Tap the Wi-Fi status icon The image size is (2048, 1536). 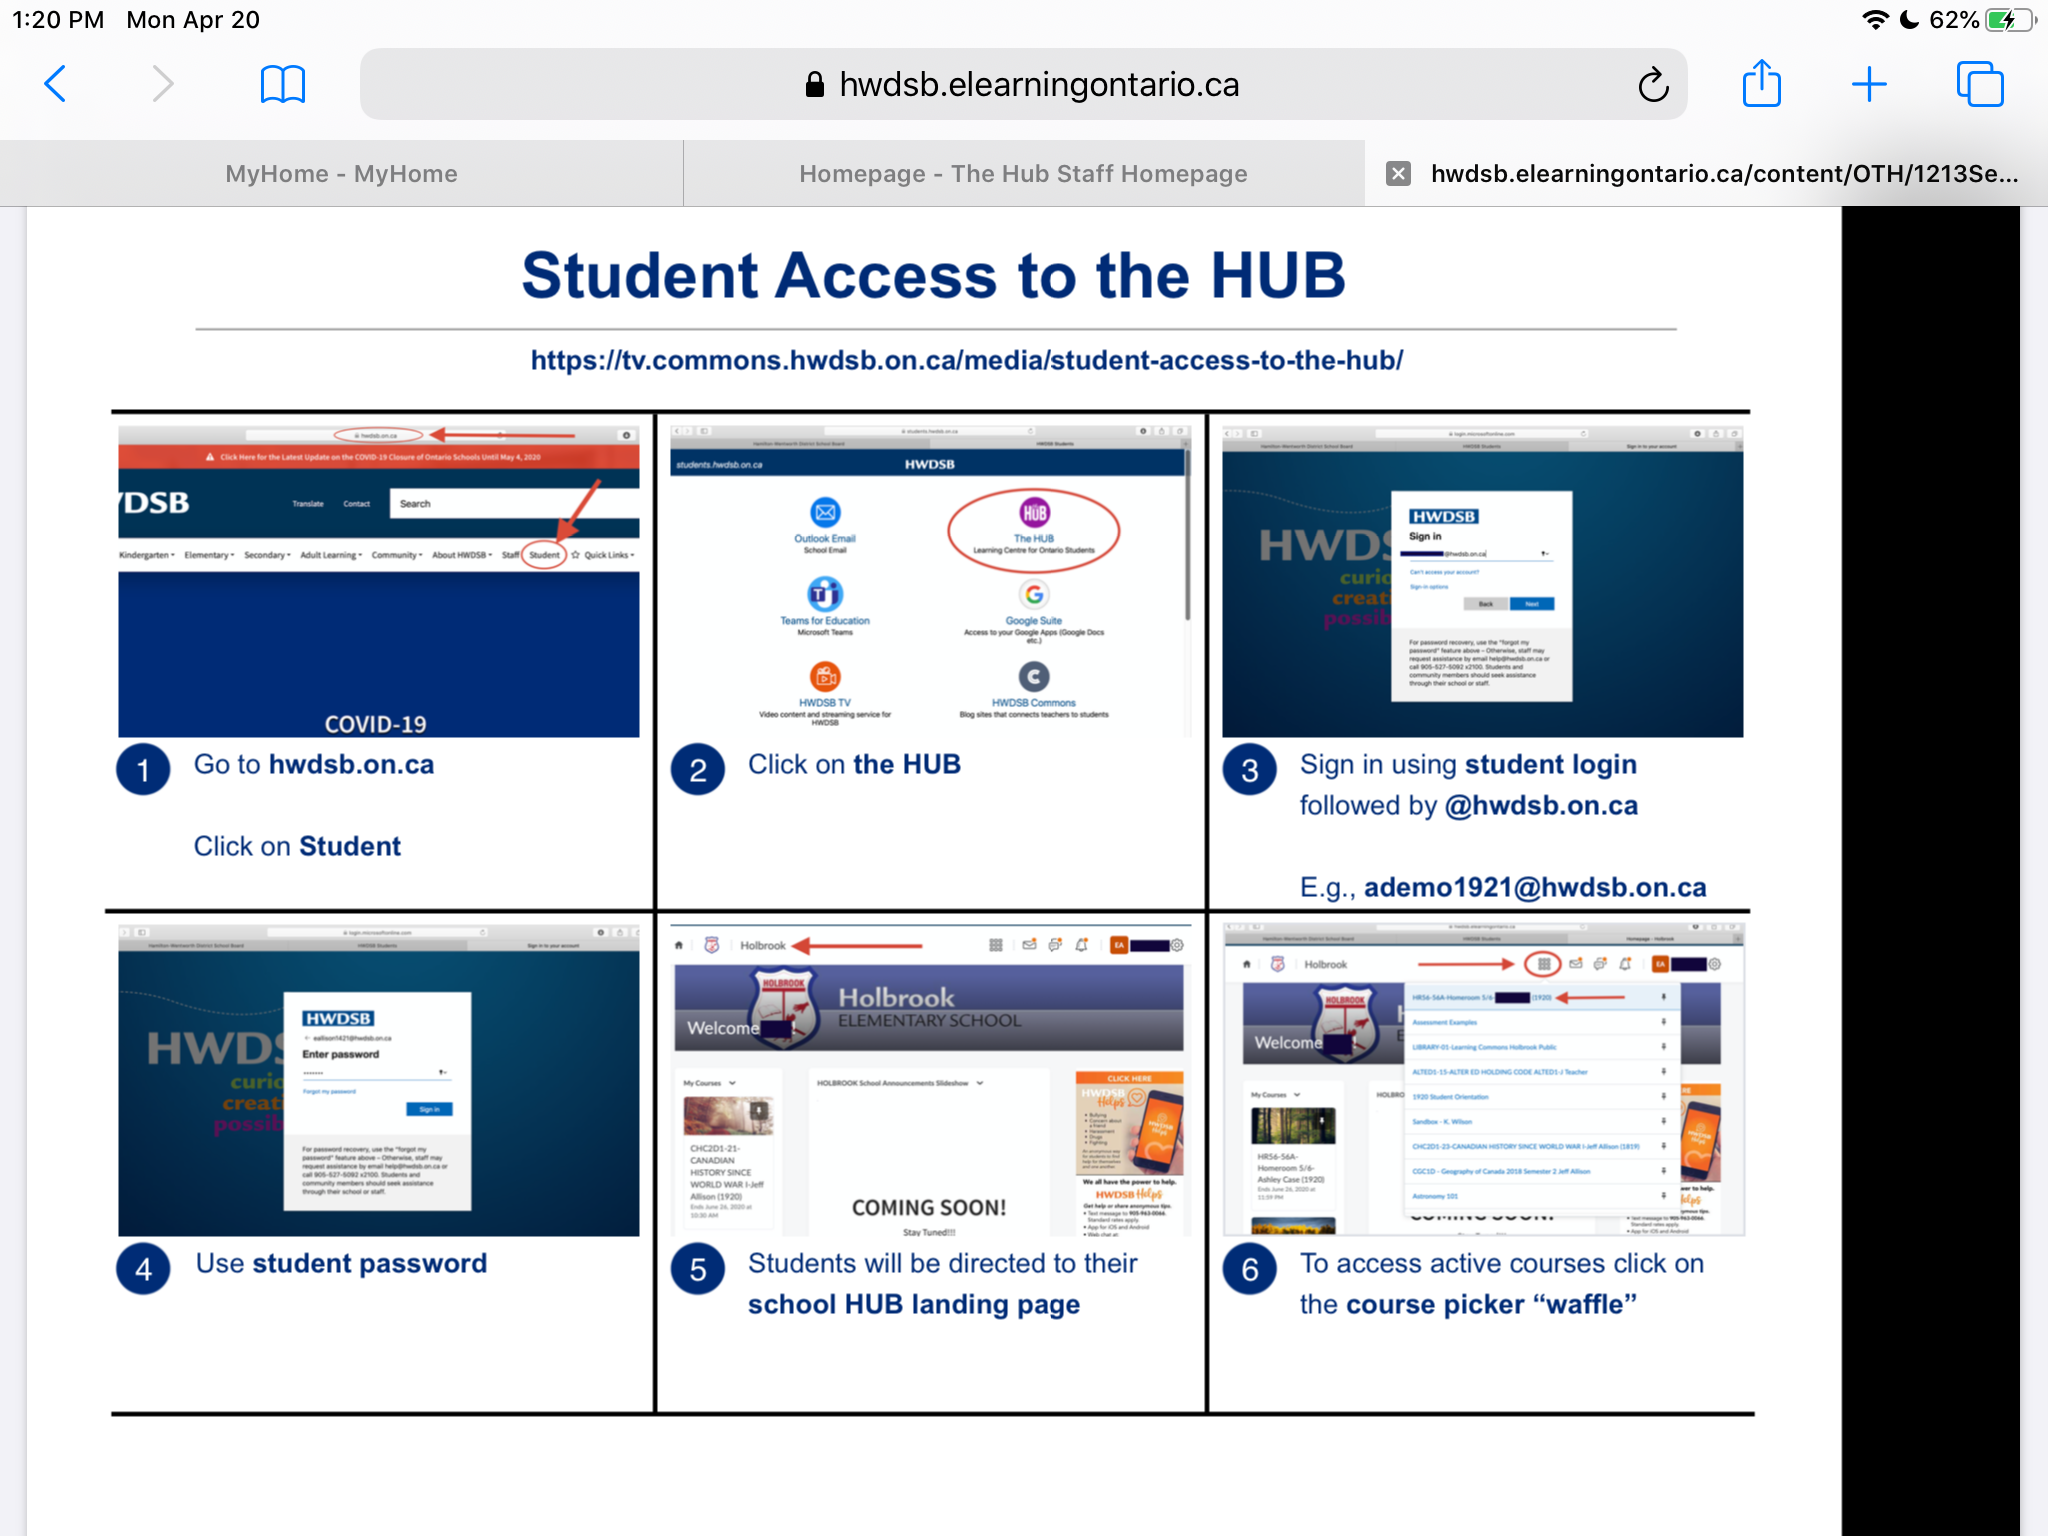[1875, 20]
